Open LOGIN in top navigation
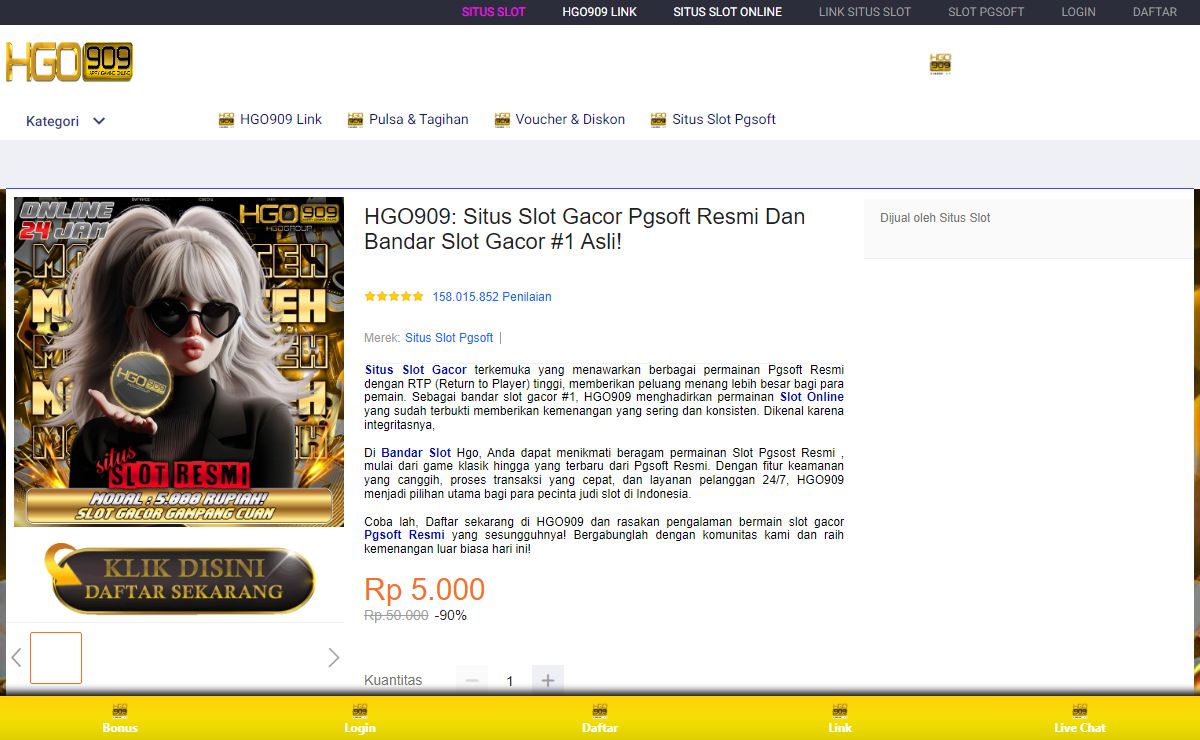 [1078, 12]
